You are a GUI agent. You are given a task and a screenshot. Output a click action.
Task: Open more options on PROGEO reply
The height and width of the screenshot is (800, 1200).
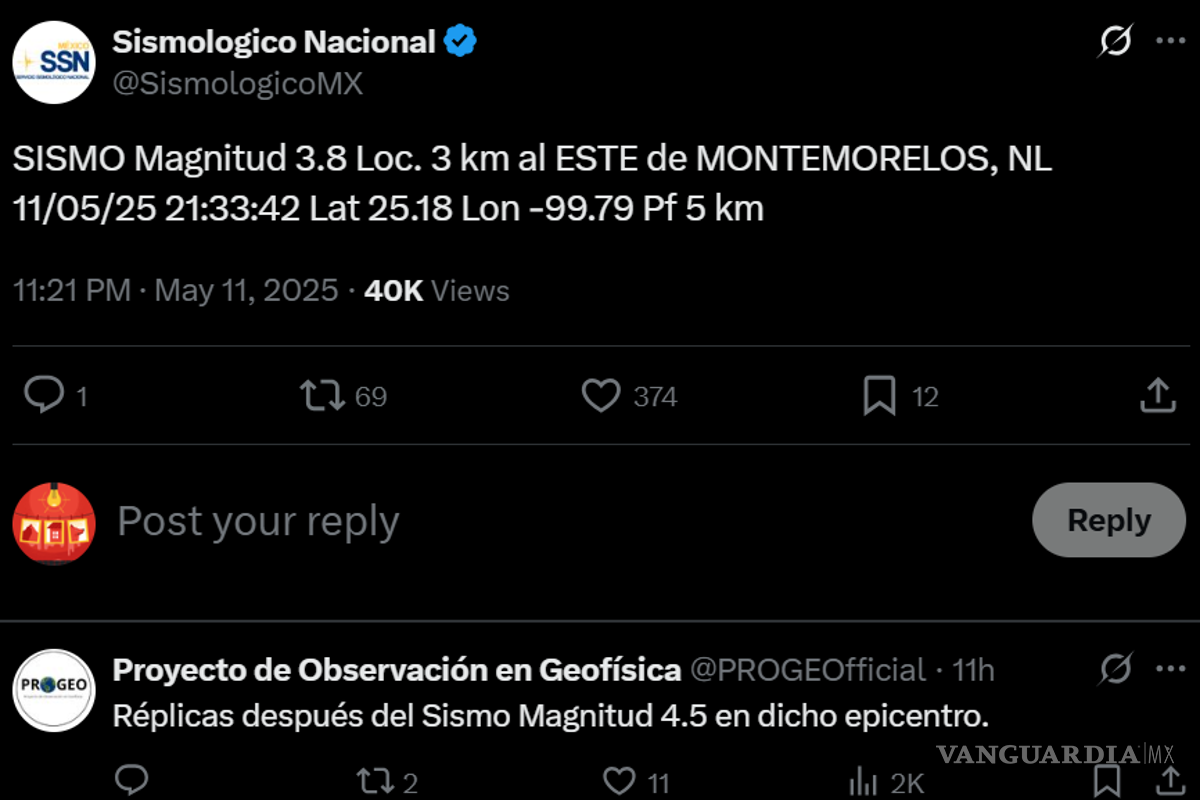coord(1170,668)
